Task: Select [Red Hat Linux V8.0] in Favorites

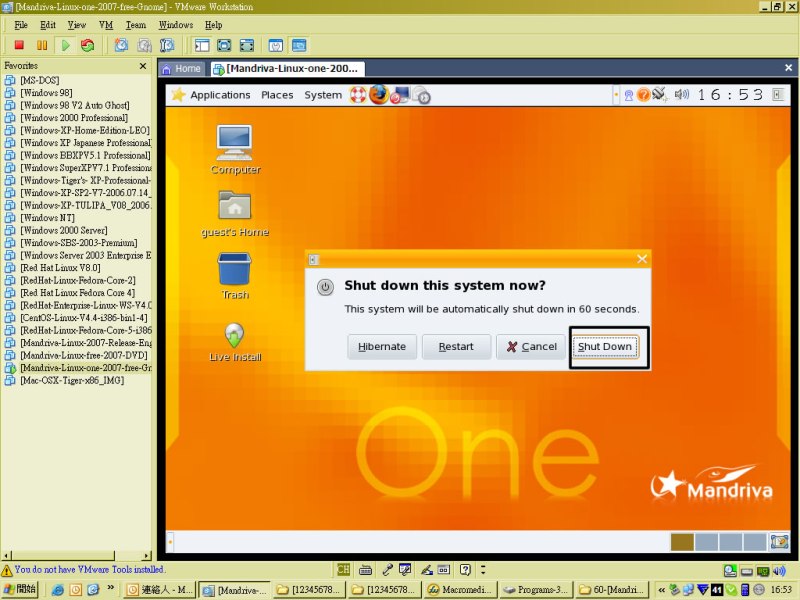Action: click(60, 268)
